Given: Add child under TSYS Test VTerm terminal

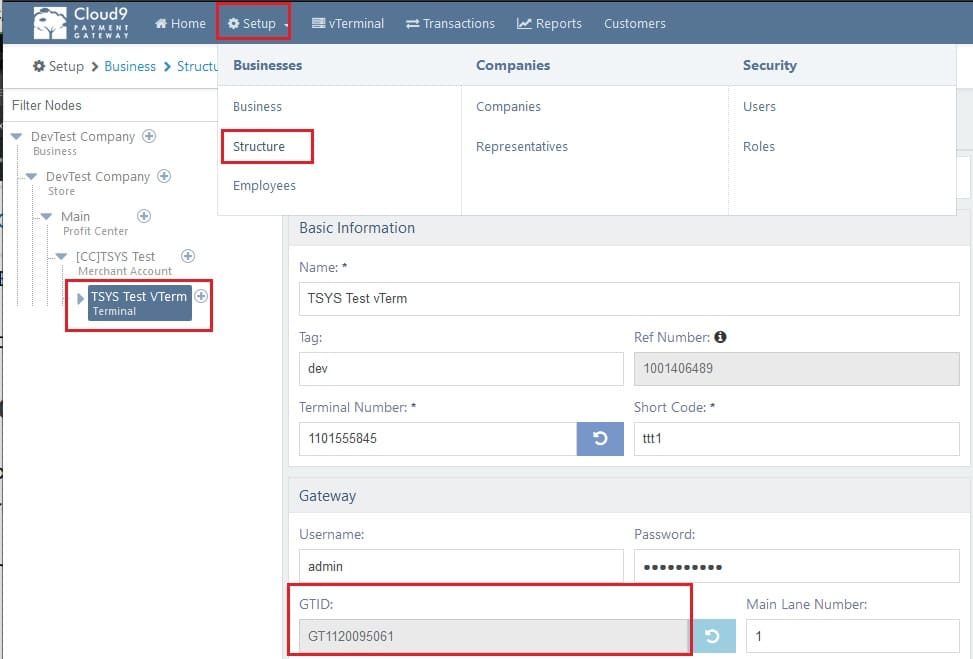Looking at the screenshot, I should tap(201, 296).
